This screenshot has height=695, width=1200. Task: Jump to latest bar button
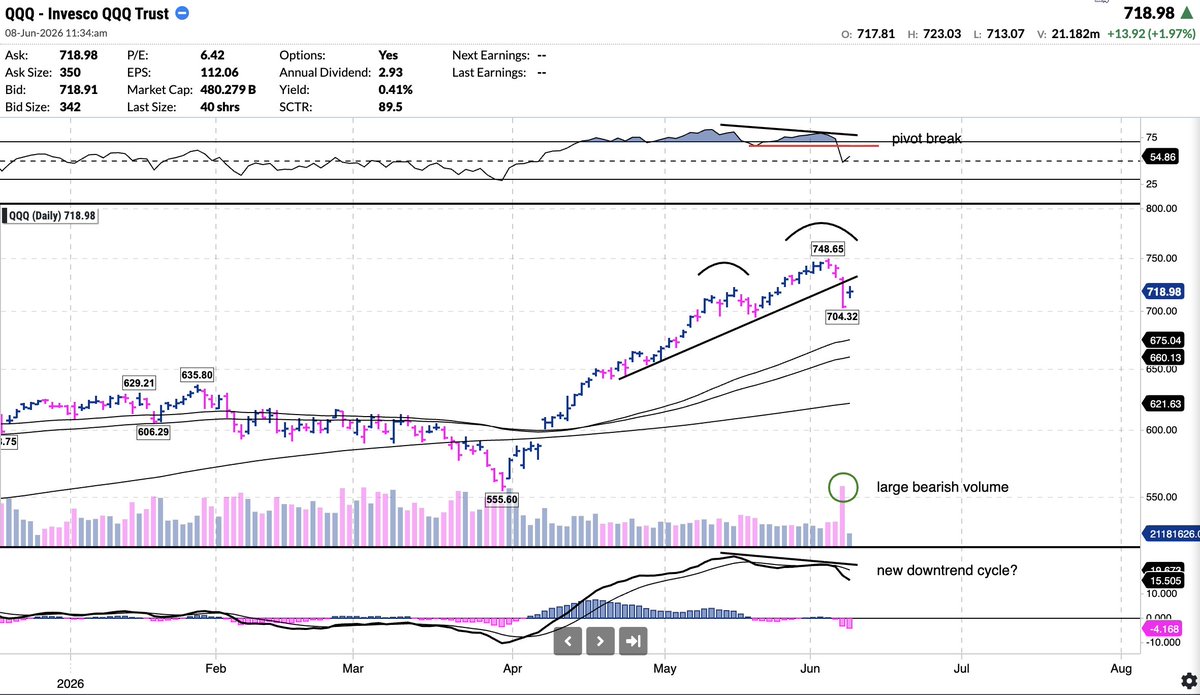[632, 641]
